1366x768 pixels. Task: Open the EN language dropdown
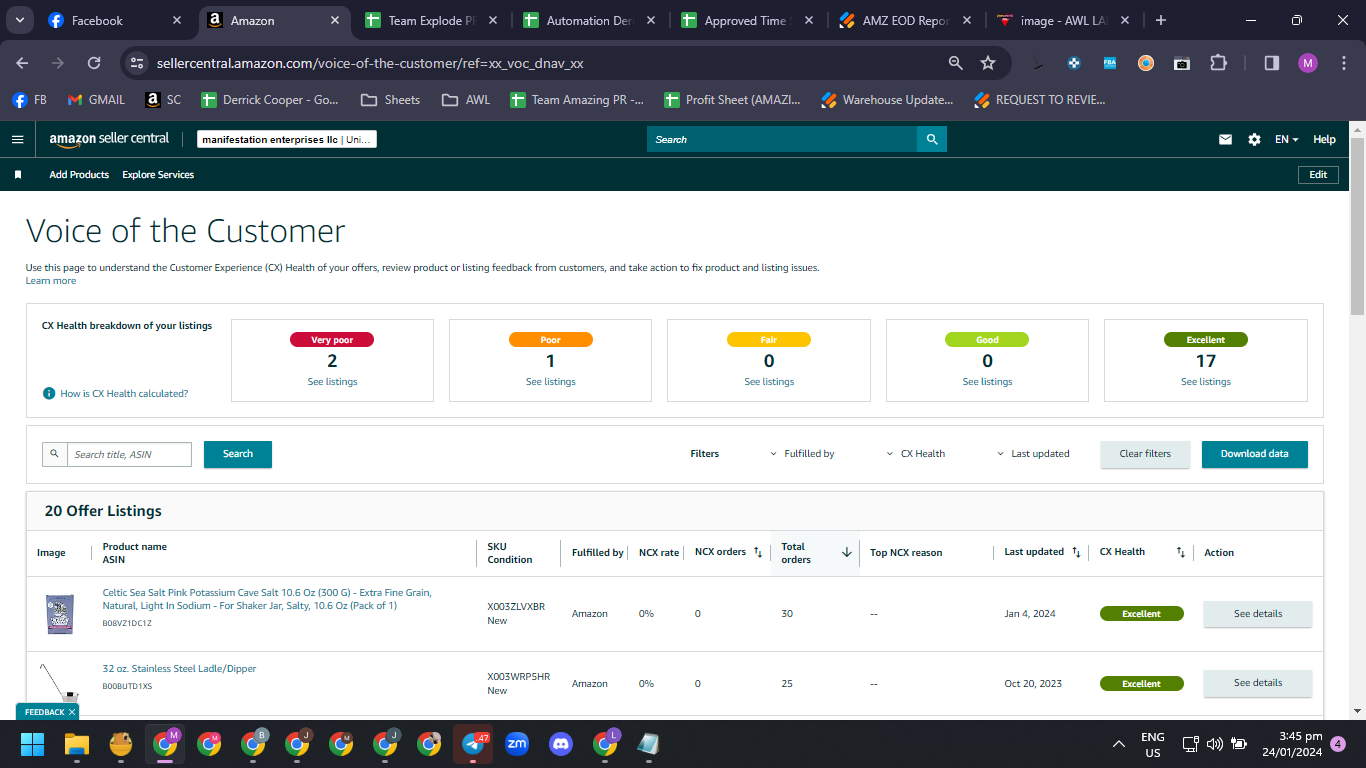pyautogui.click(x=1286, y=140)
